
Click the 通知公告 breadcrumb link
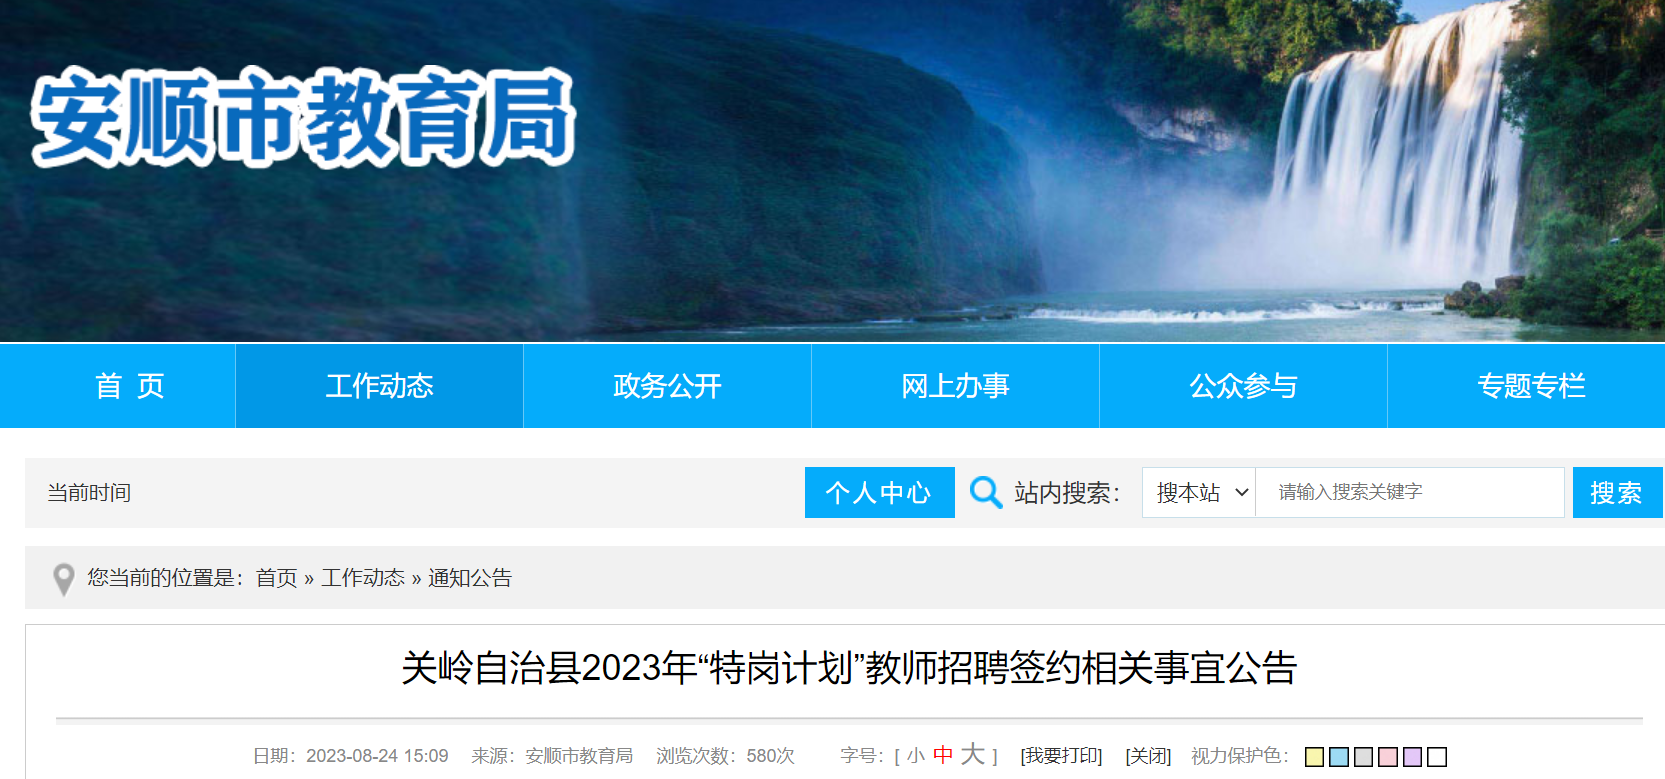click(470, 578)
